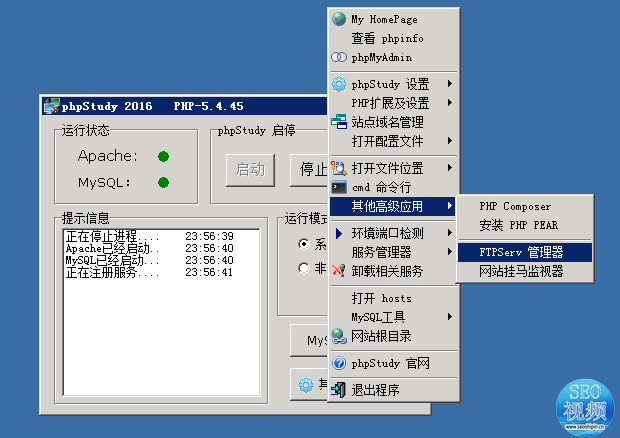Select 退出程序 menu entry

[393, 390]
